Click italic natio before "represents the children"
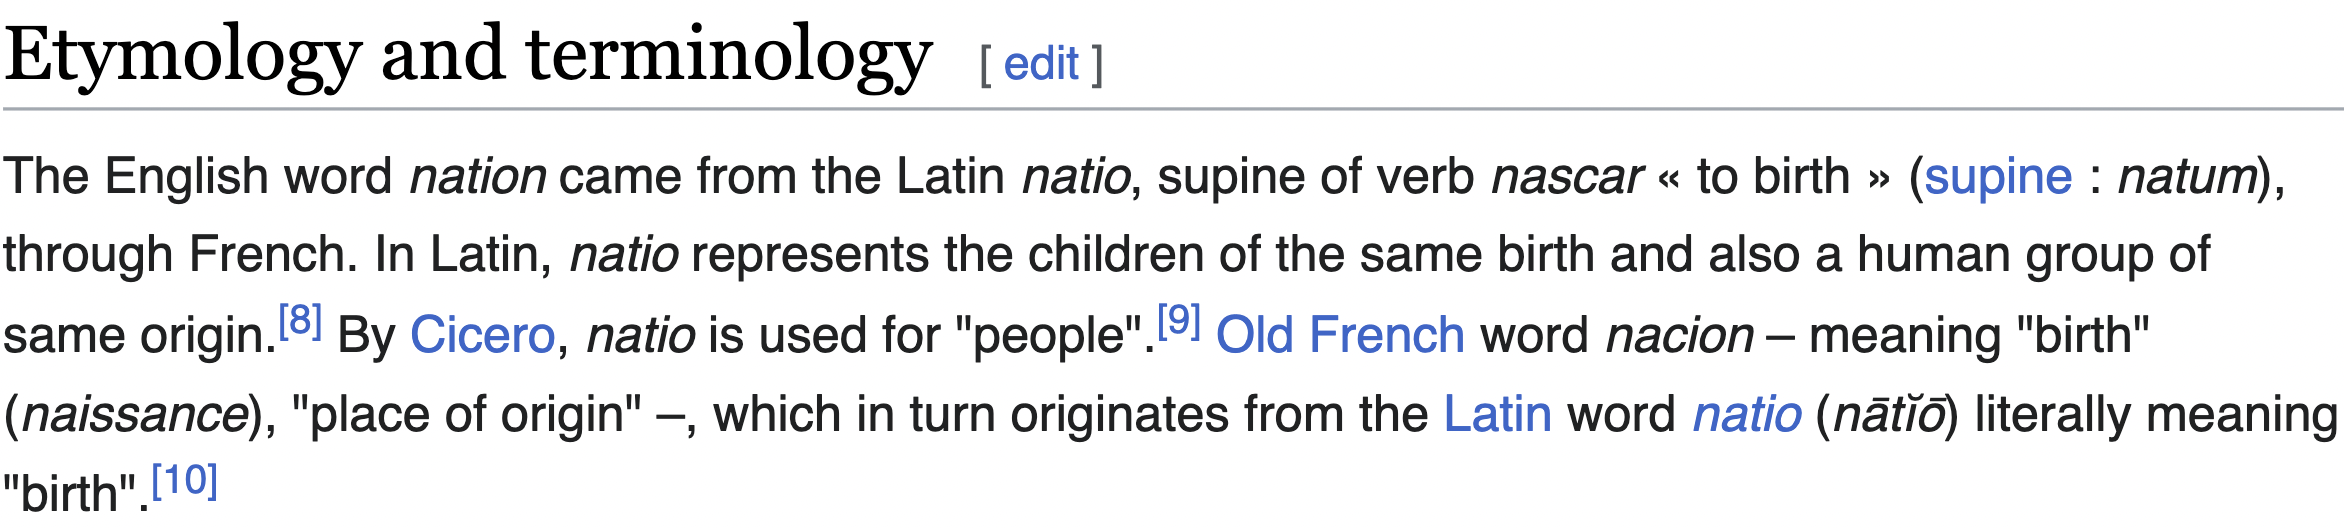The image size is (2344, 528). click(624, 255)
